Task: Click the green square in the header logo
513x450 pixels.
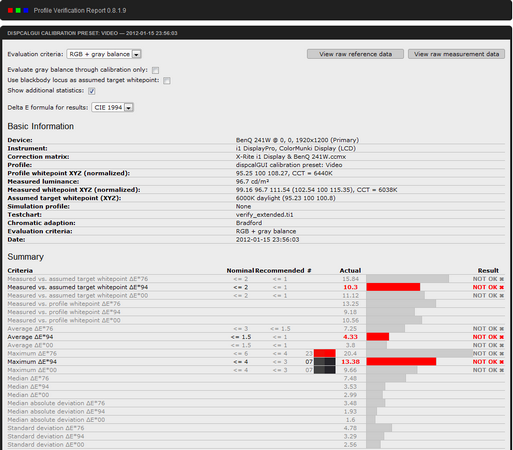Action: point(18,10)
